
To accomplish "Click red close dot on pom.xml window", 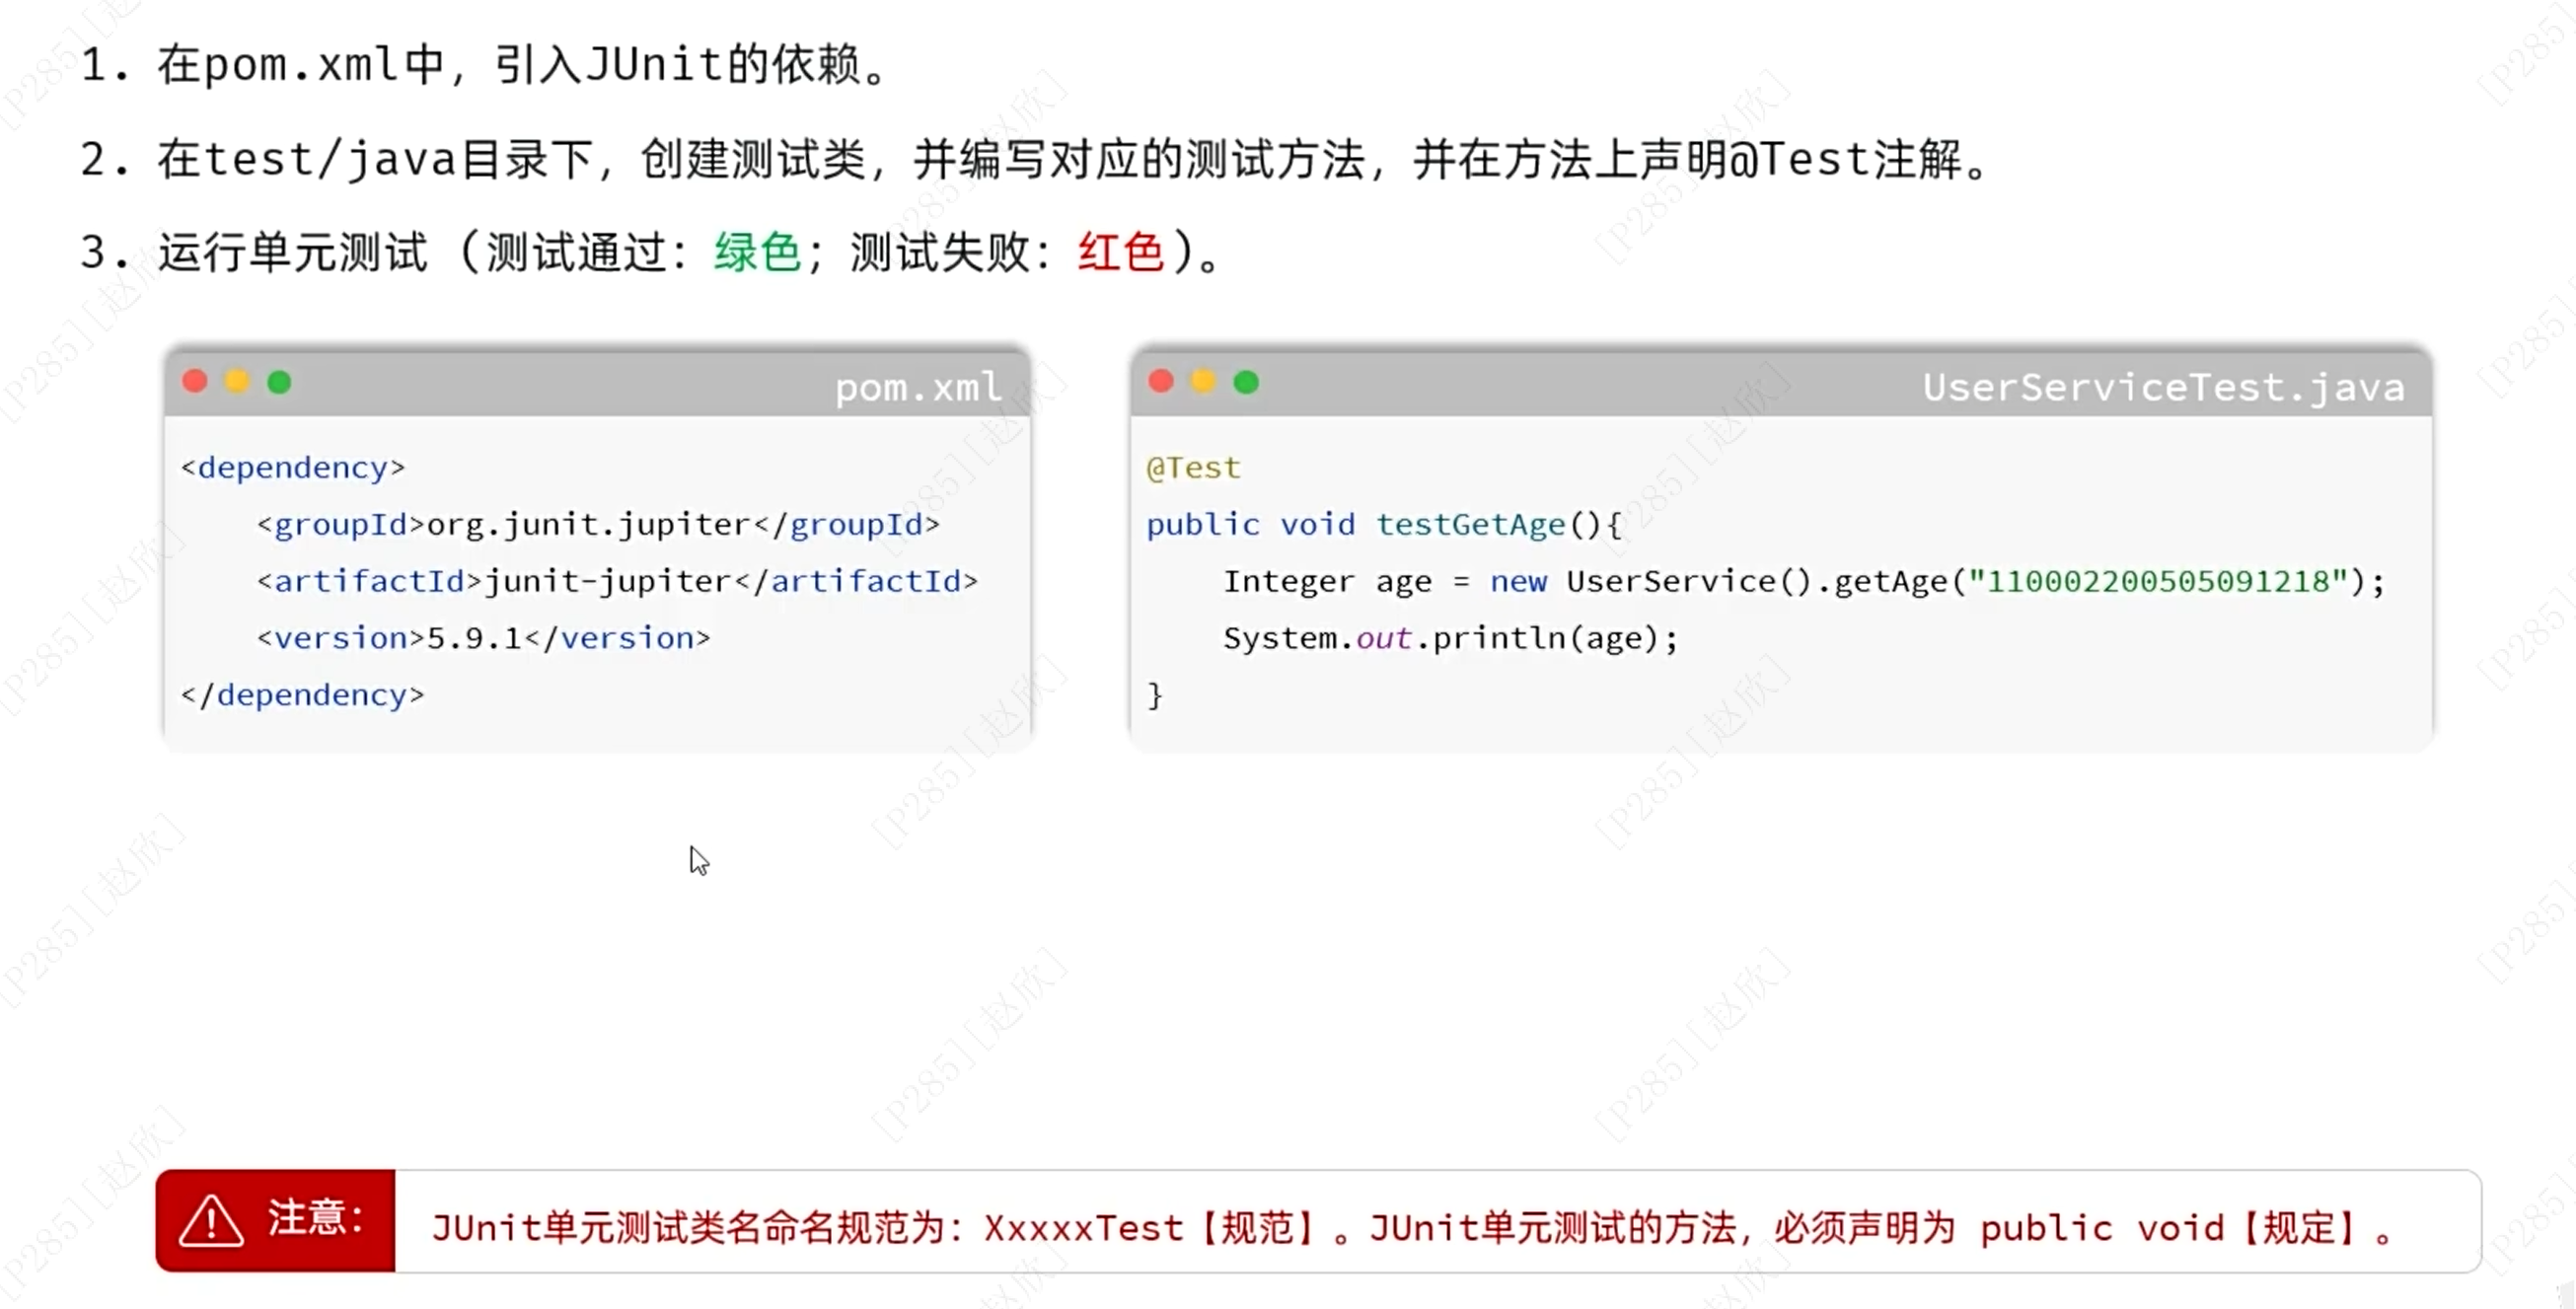I will [x=195, y=381].
